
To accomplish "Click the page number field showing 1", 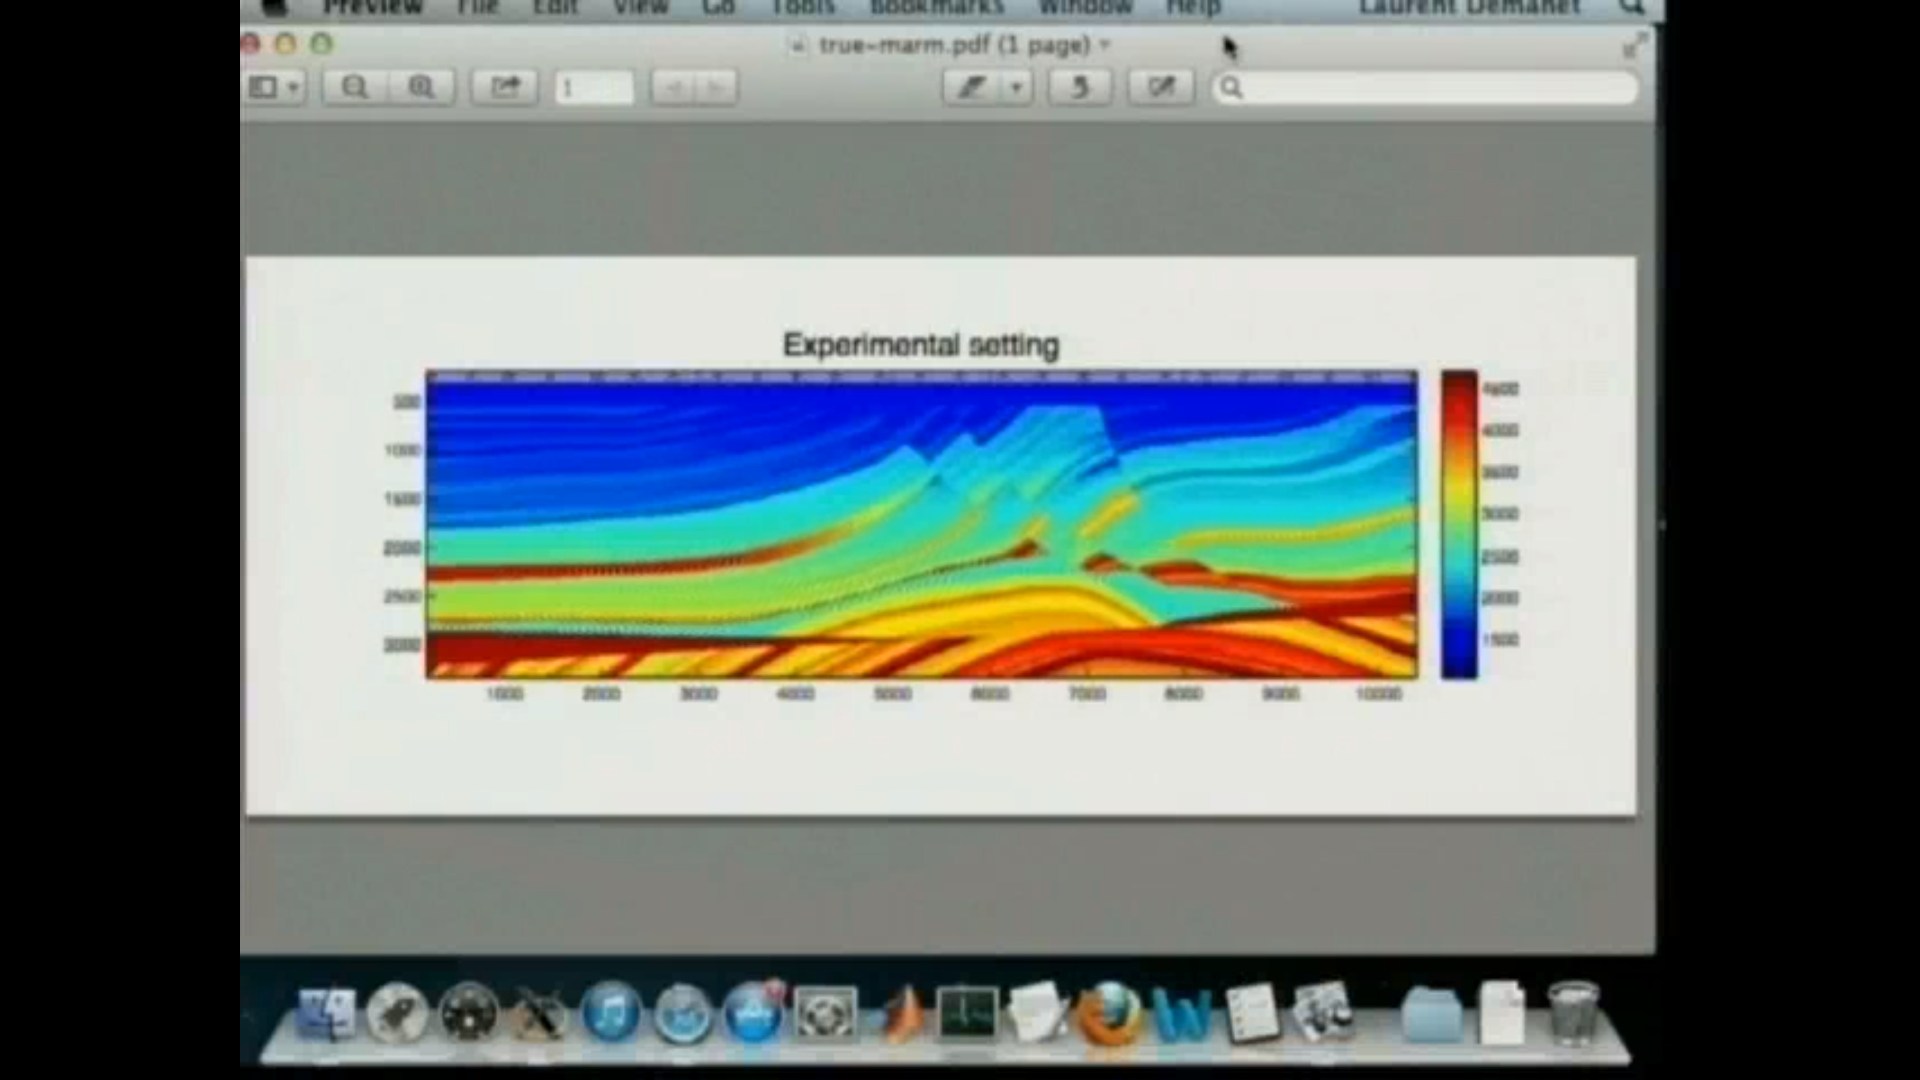I will (x=592, y=88).
